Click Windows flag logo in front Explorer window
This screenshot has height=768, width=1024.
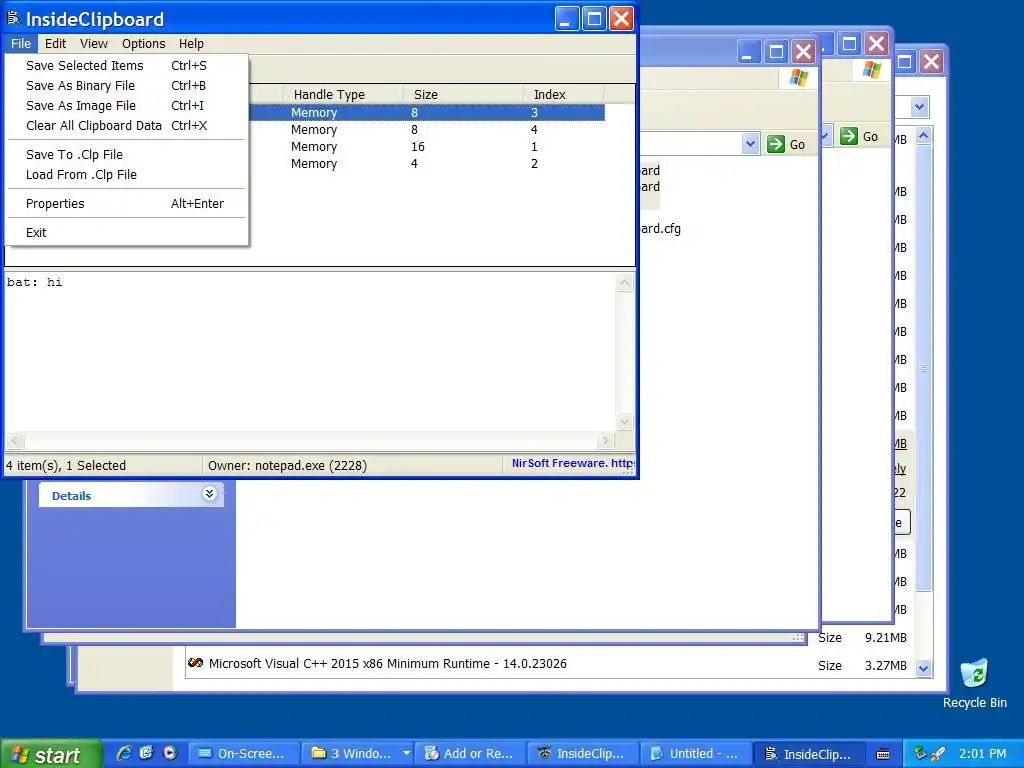(x=799, y=77)
